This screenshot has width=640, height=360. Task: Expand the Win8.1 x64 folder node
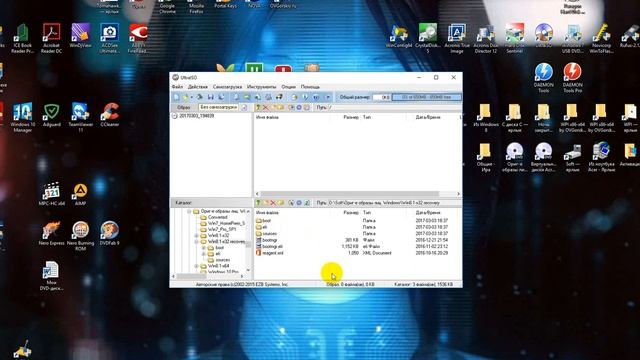196,266
